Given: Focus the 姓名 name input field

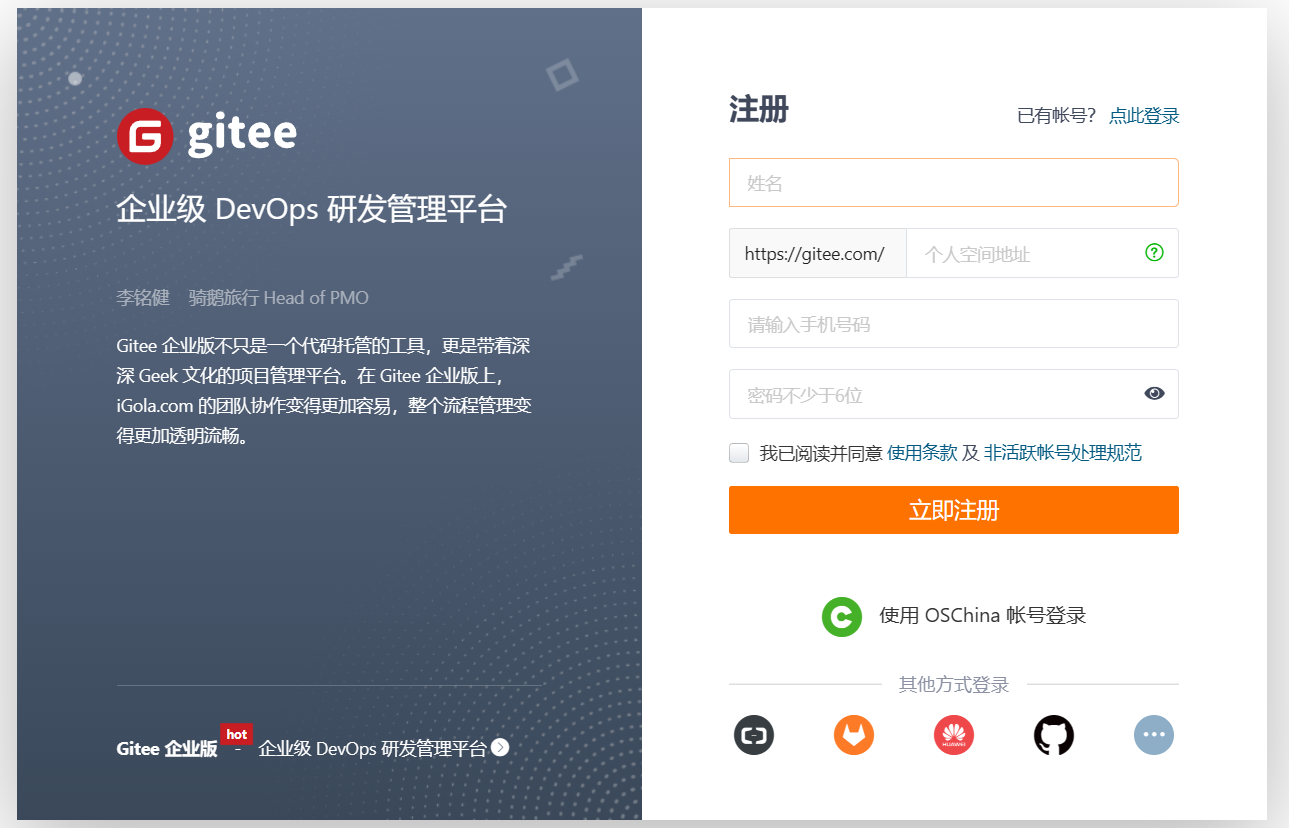Looking at the screenshot, I should coord(954,183).
